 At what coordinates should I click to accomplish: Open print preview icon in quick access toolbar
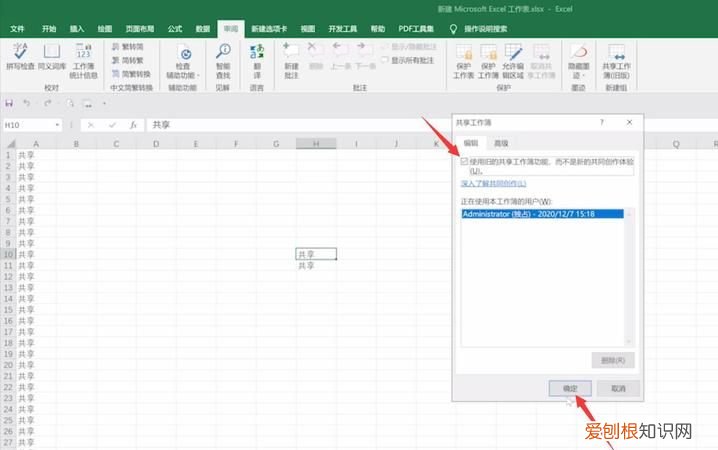[70, 103]
